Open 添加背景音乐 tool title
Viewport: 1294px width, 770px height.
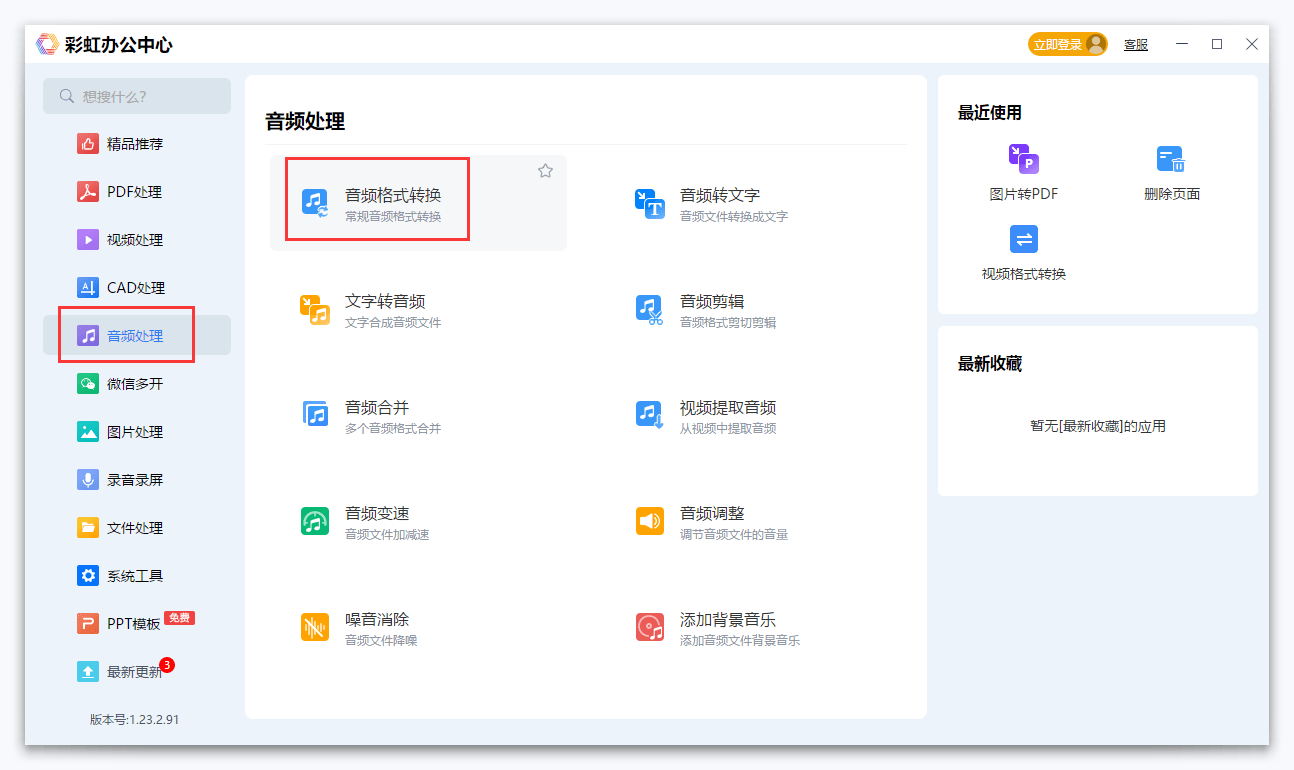(x=728, y=619)
